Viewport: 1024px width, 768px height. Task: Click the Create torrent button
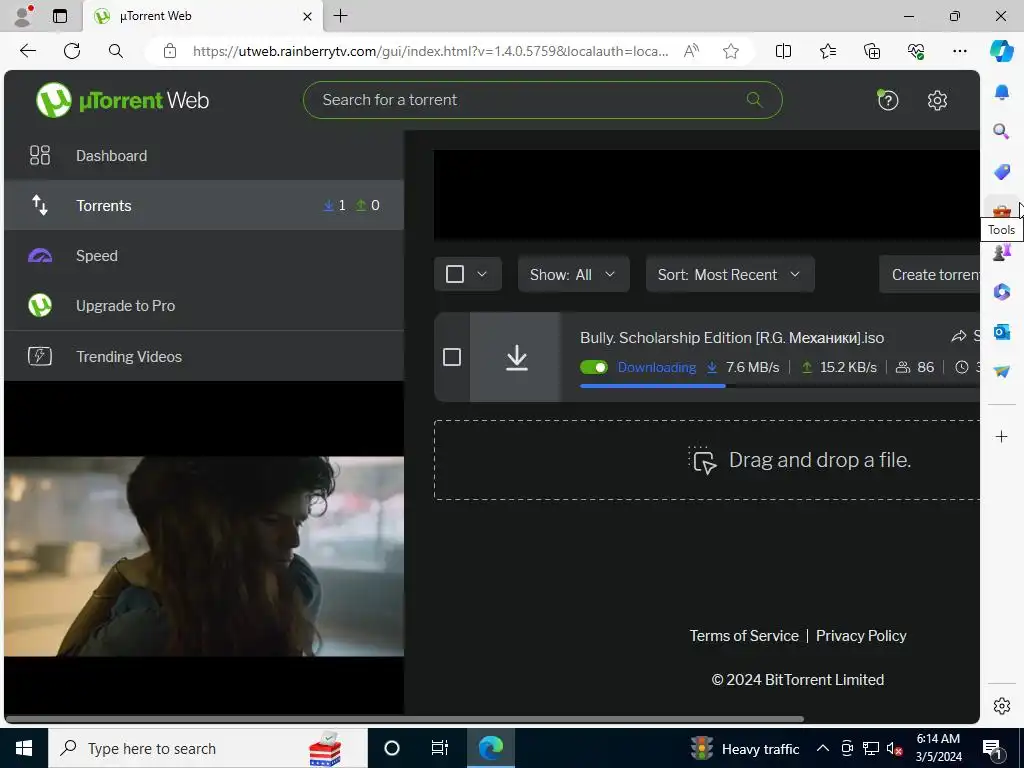point(929,274)
